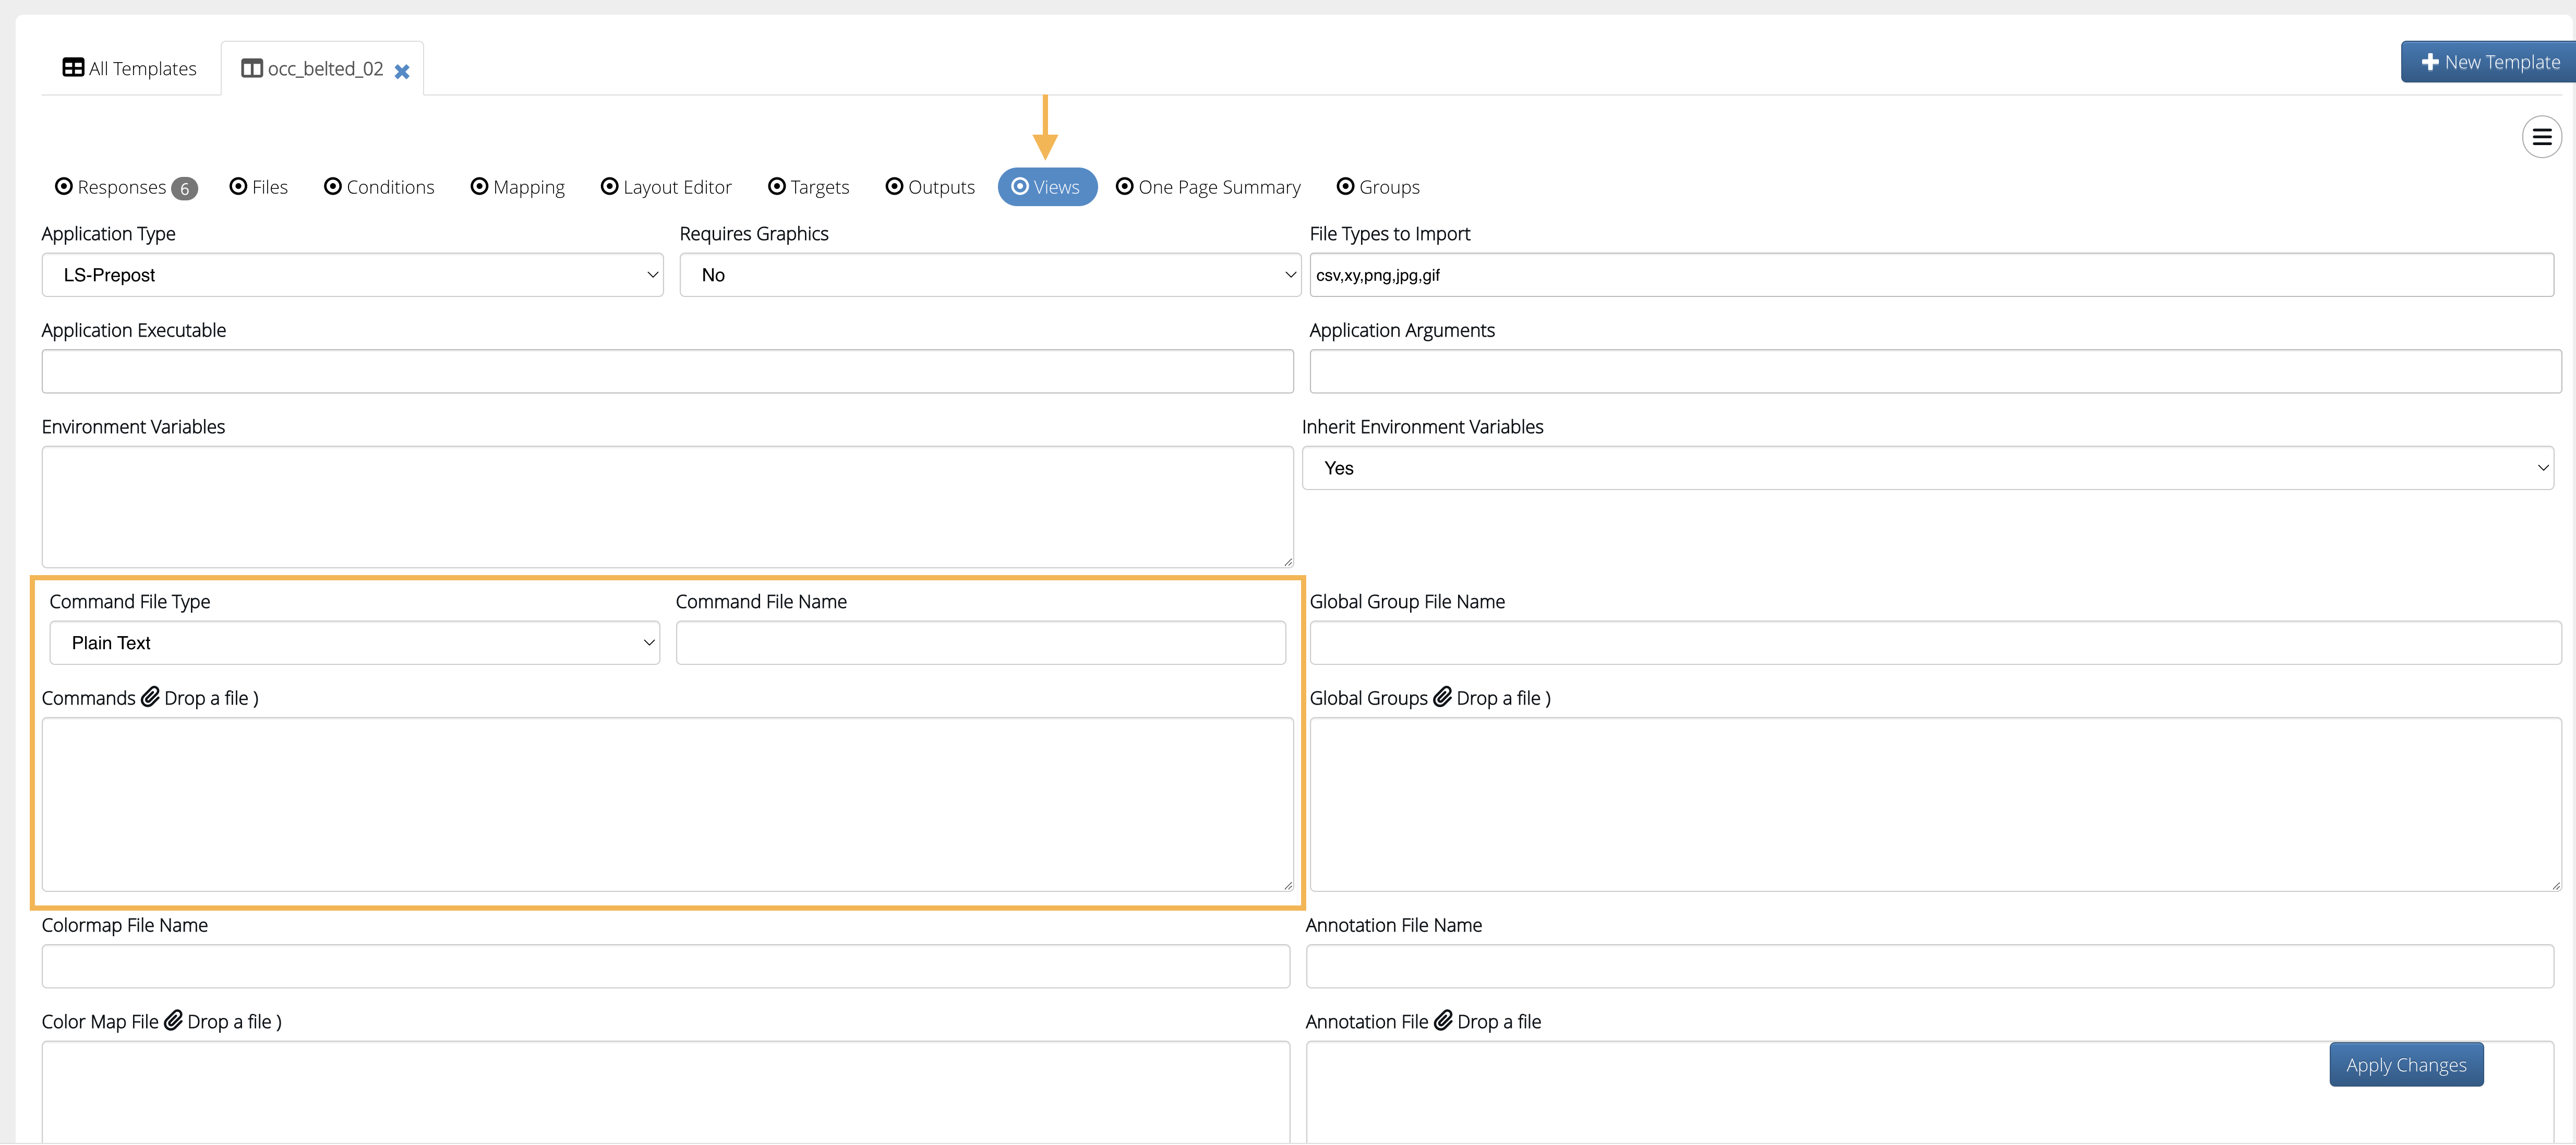This screenshot has width=2576, height=1145.
Task: Open the hamburger menu icon
Action: 2541,137
